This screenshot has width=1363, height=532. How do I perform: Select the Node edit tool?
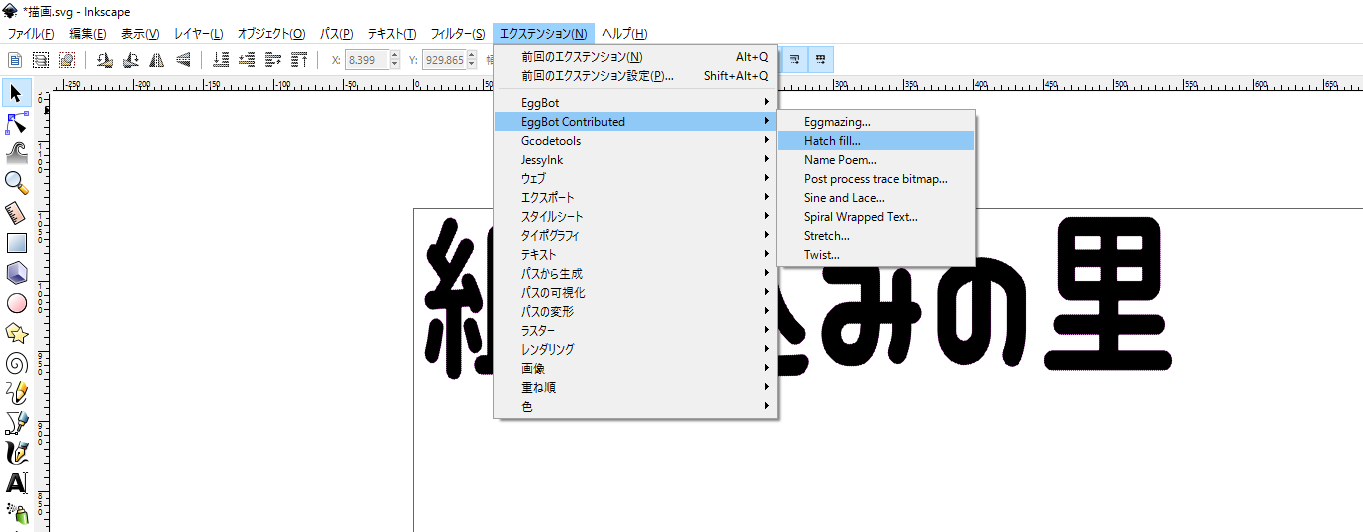click(16, 123)
